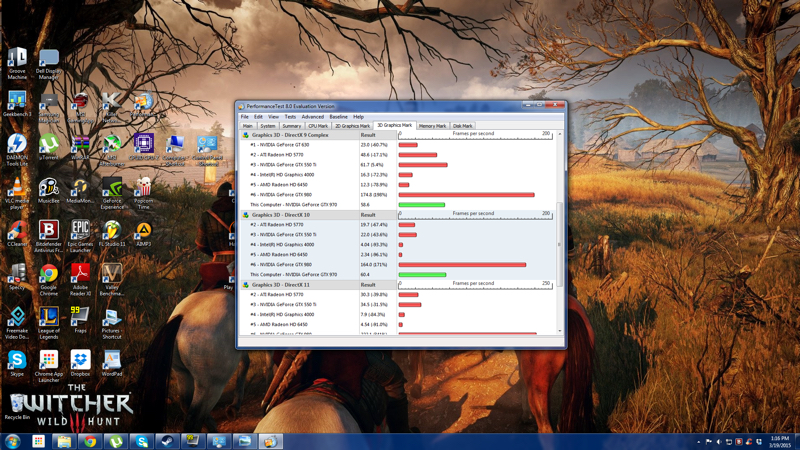The width and height of the screenshot is (800, 450).
Task: Open the Baseline menu
Action: [338, 117]
